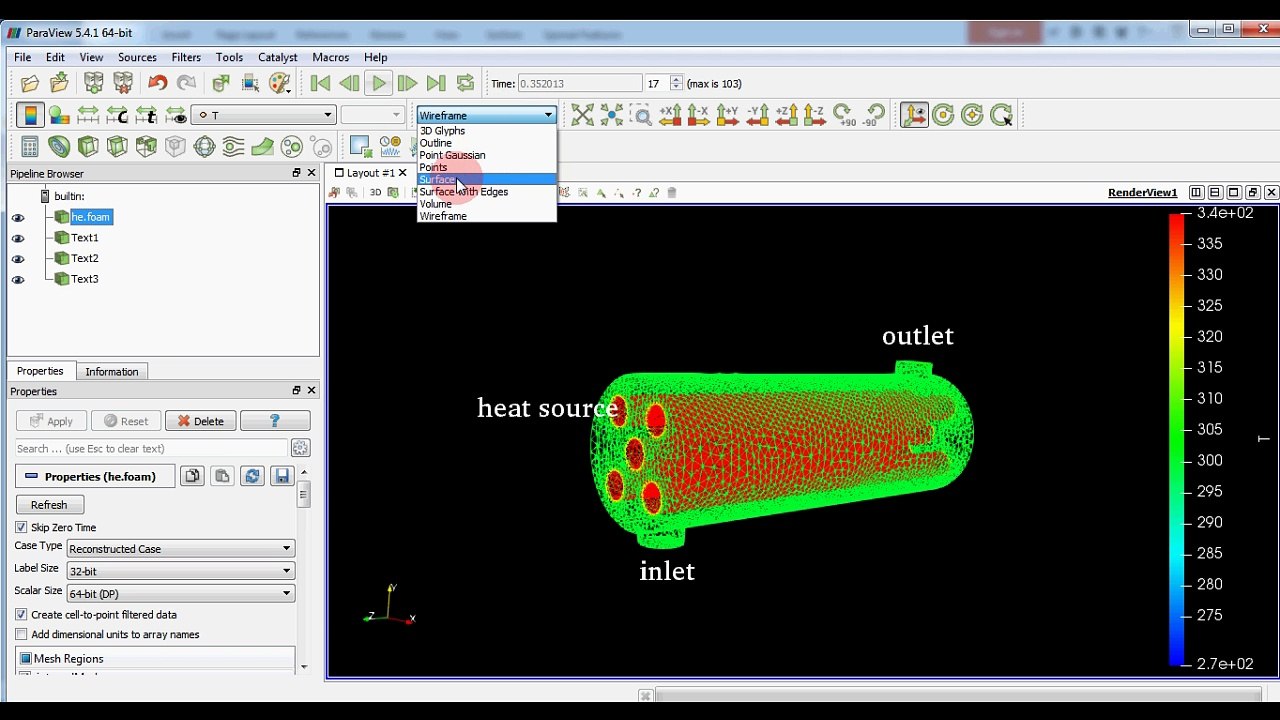Toggle animation loop button
Viewport: 1280px width, 720px height.
[465, 83]
